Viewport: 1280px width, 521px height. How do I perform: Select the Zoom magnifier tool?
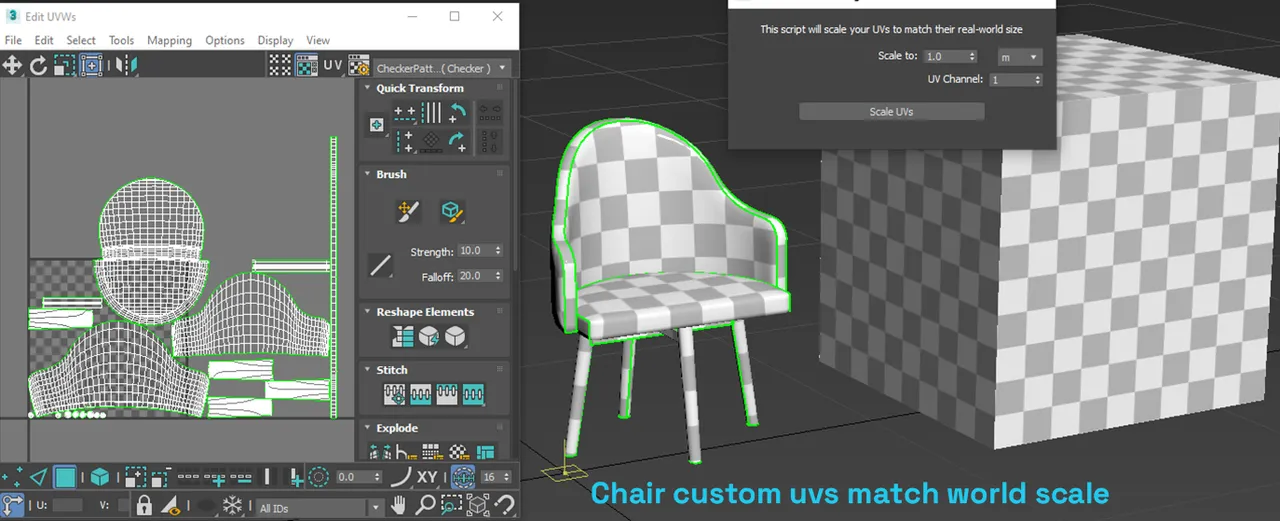(x=425, y=505)
